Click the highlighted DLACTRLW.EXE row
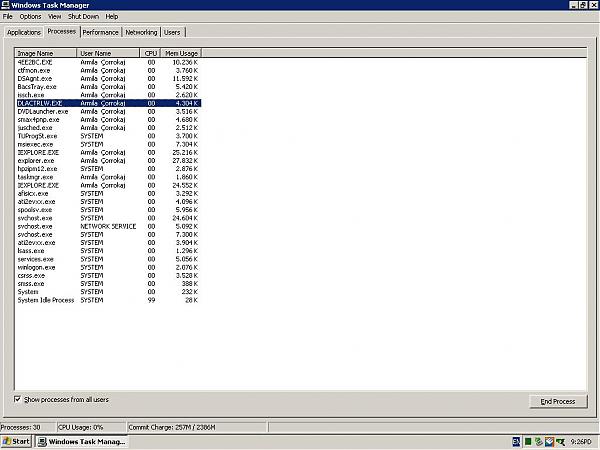Viewport: 600px width, 450px height. coord(109,103)
